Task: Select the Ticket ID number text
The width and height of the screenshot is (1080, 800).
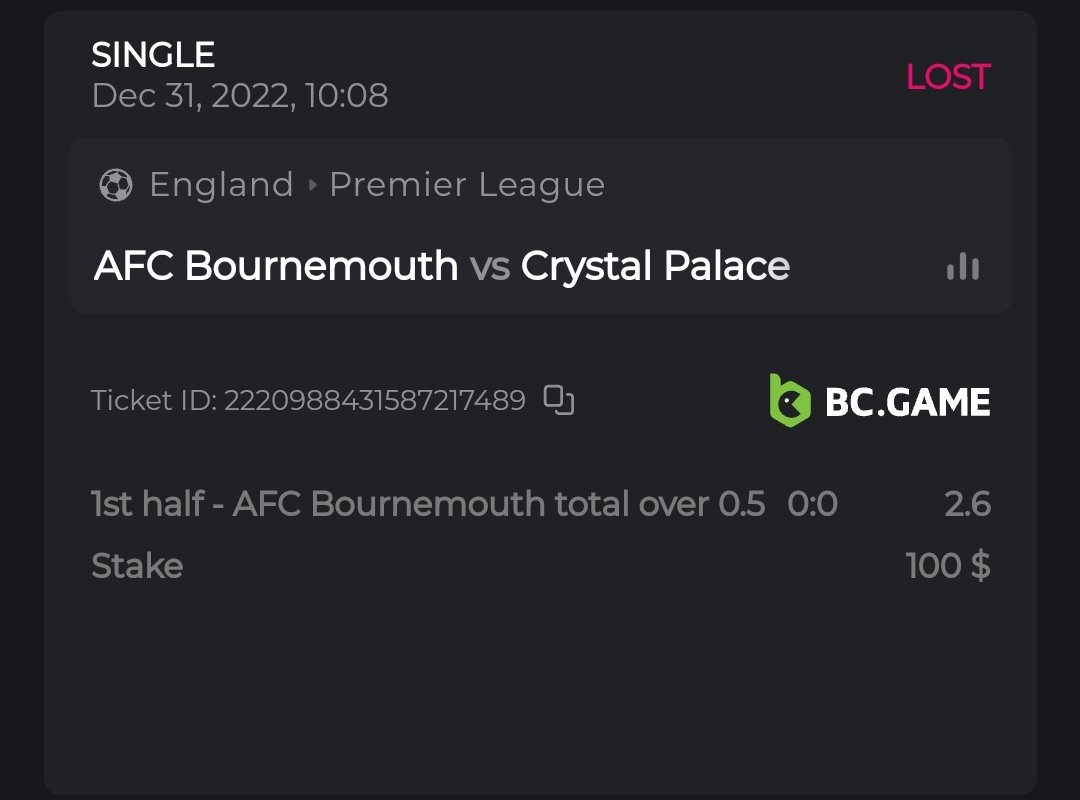Action: pos(374,401)
